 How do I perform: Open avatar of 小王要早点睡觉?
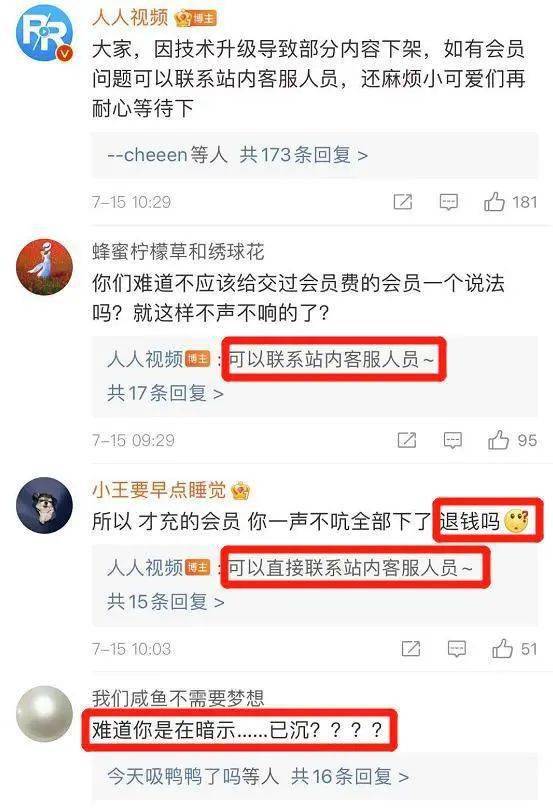click(45, 505)
